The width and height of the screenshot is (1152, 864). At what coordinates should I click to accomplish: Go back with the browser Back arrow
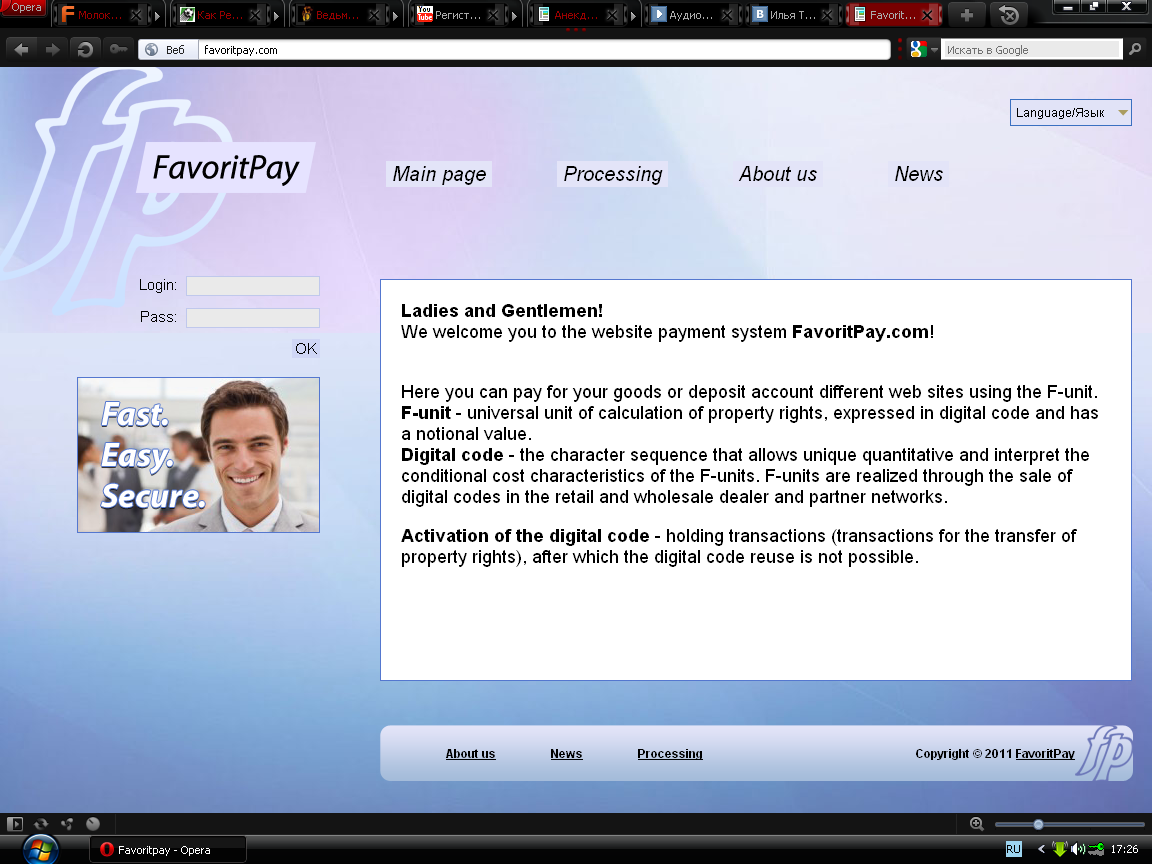pos(21,50)
